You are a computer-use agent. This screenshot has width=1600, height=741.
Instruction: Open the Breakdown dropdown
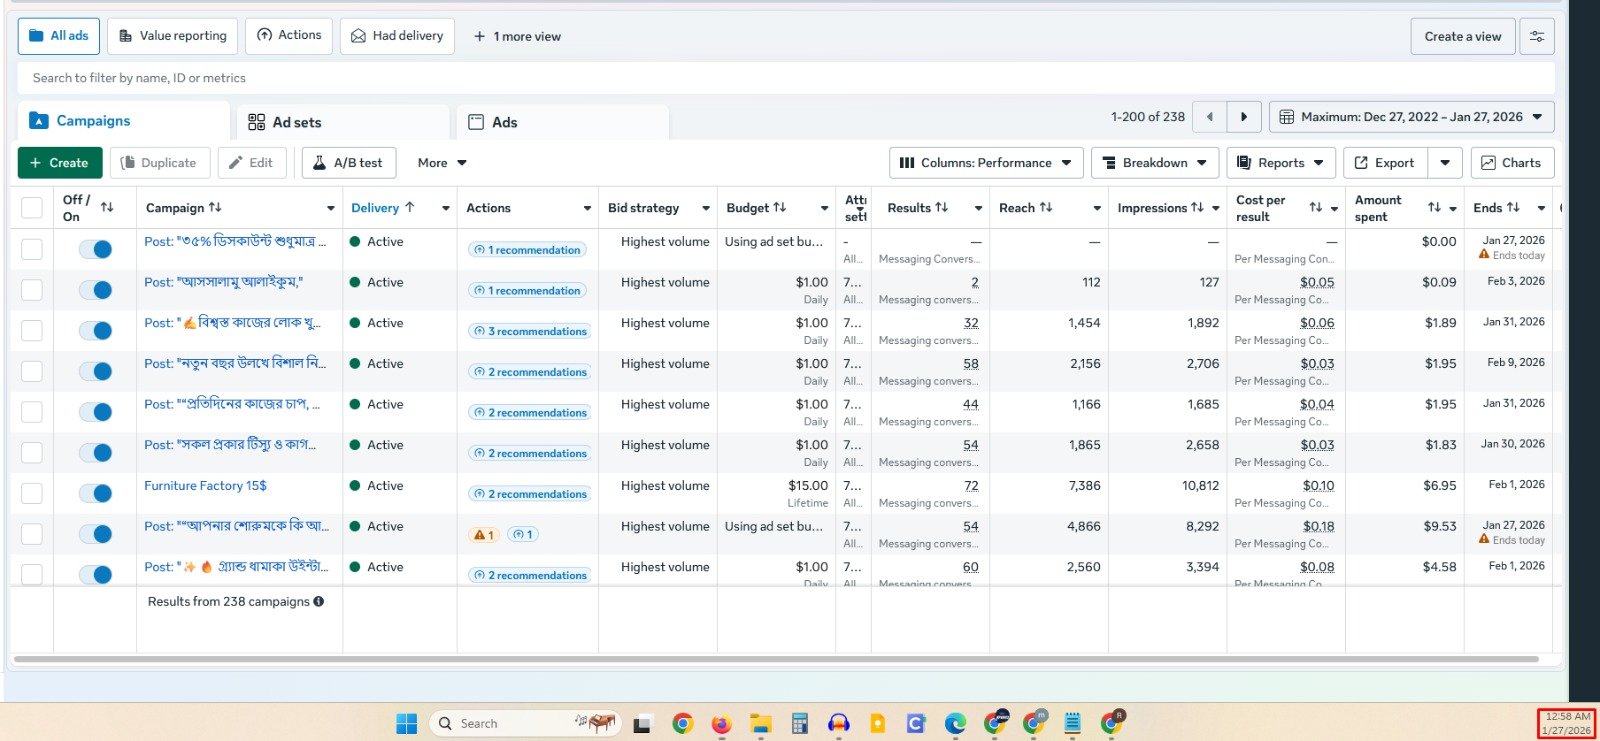coord(1154,163)
